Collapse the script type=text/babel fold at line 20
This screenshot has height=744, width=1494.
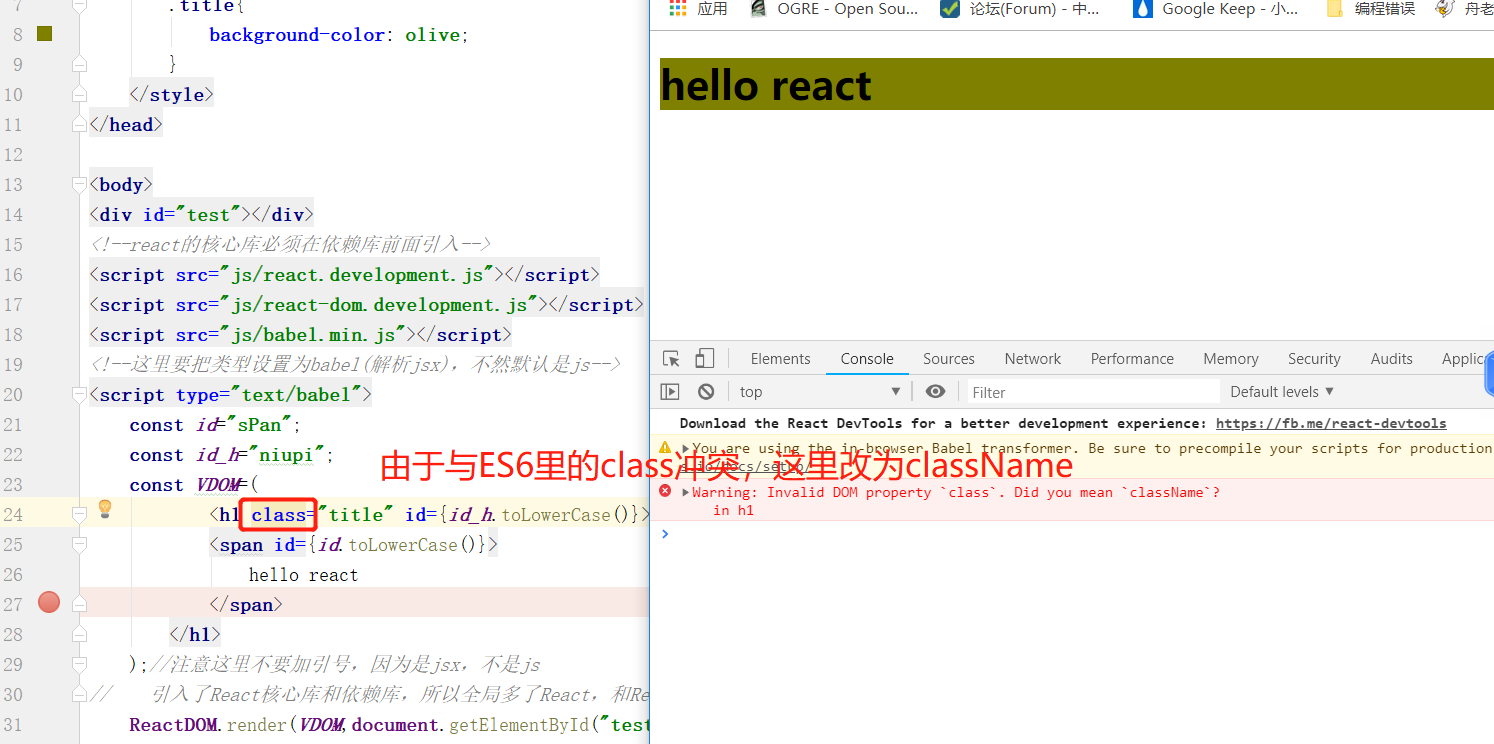(79, 394)
